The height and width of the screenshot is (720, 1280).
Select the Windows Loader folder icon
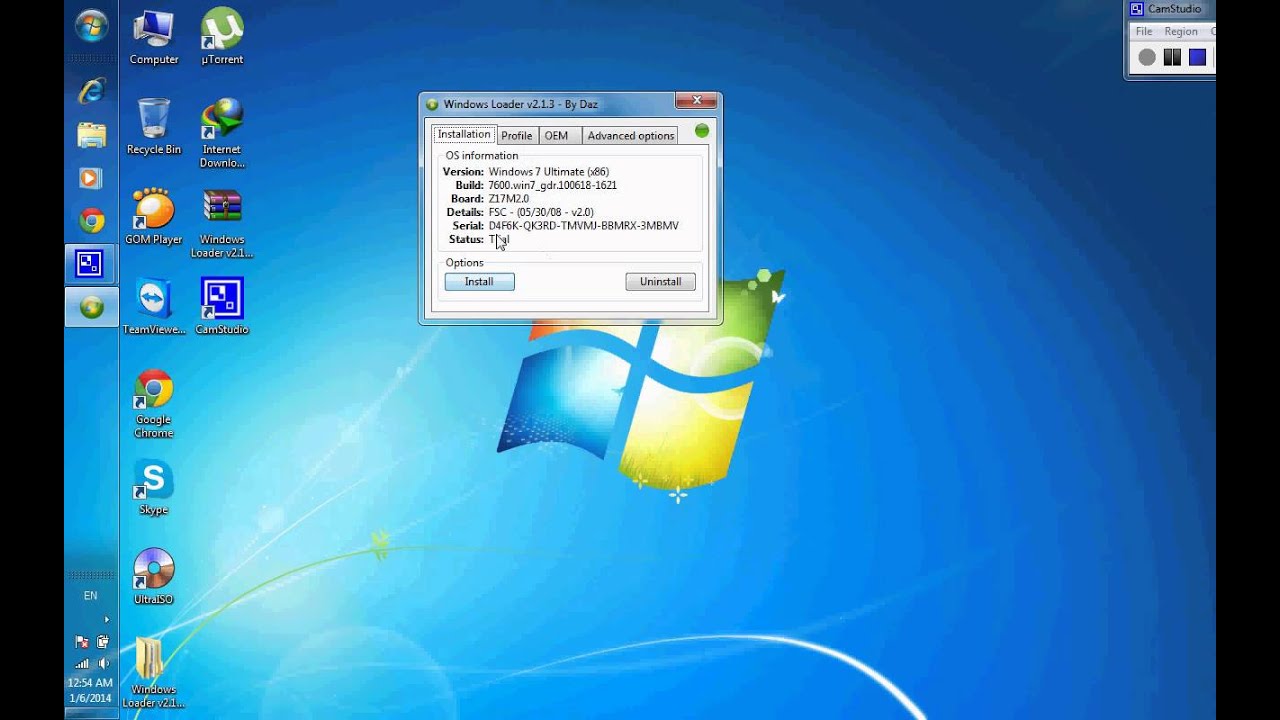click(154, 673)
